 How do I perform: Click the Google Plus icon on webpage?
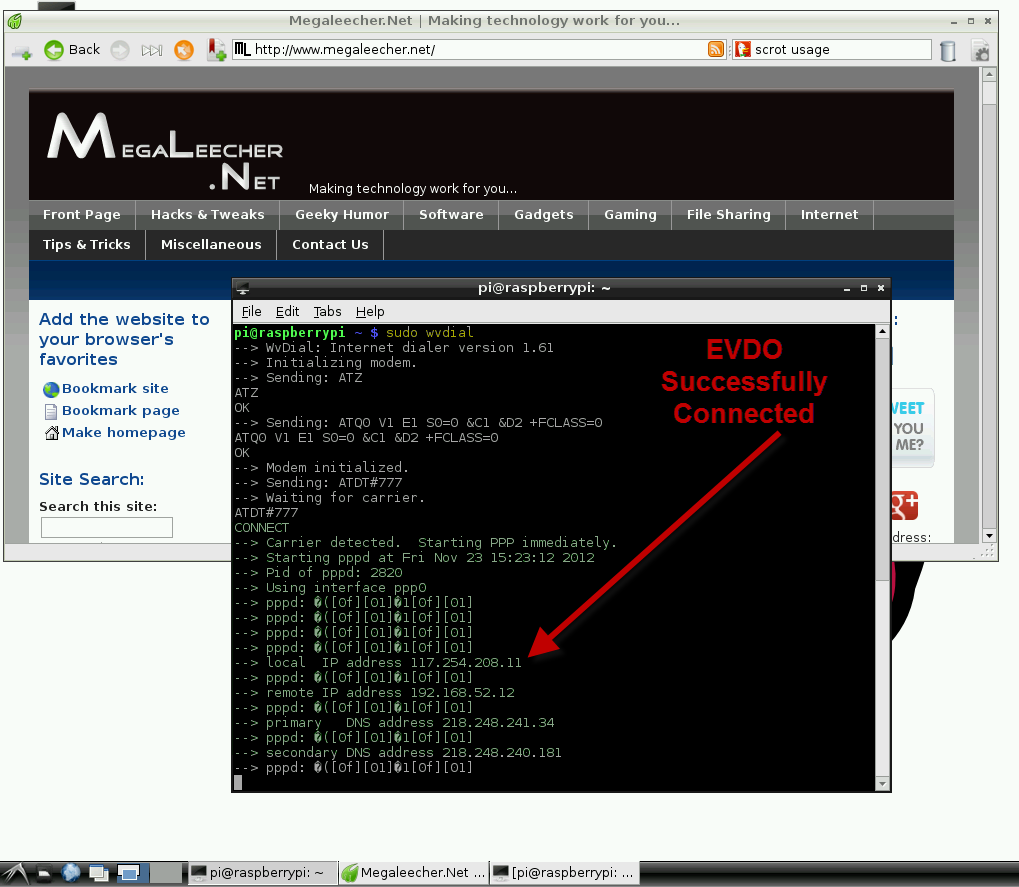(904, 505)
